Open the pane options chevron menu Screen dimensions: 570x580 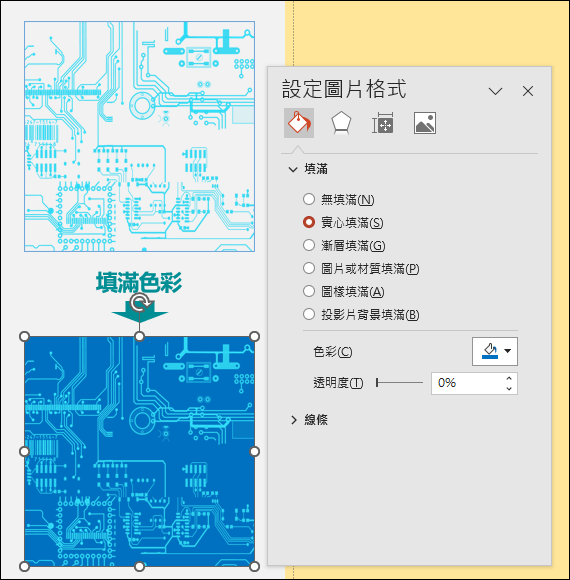tap(495, 91)
